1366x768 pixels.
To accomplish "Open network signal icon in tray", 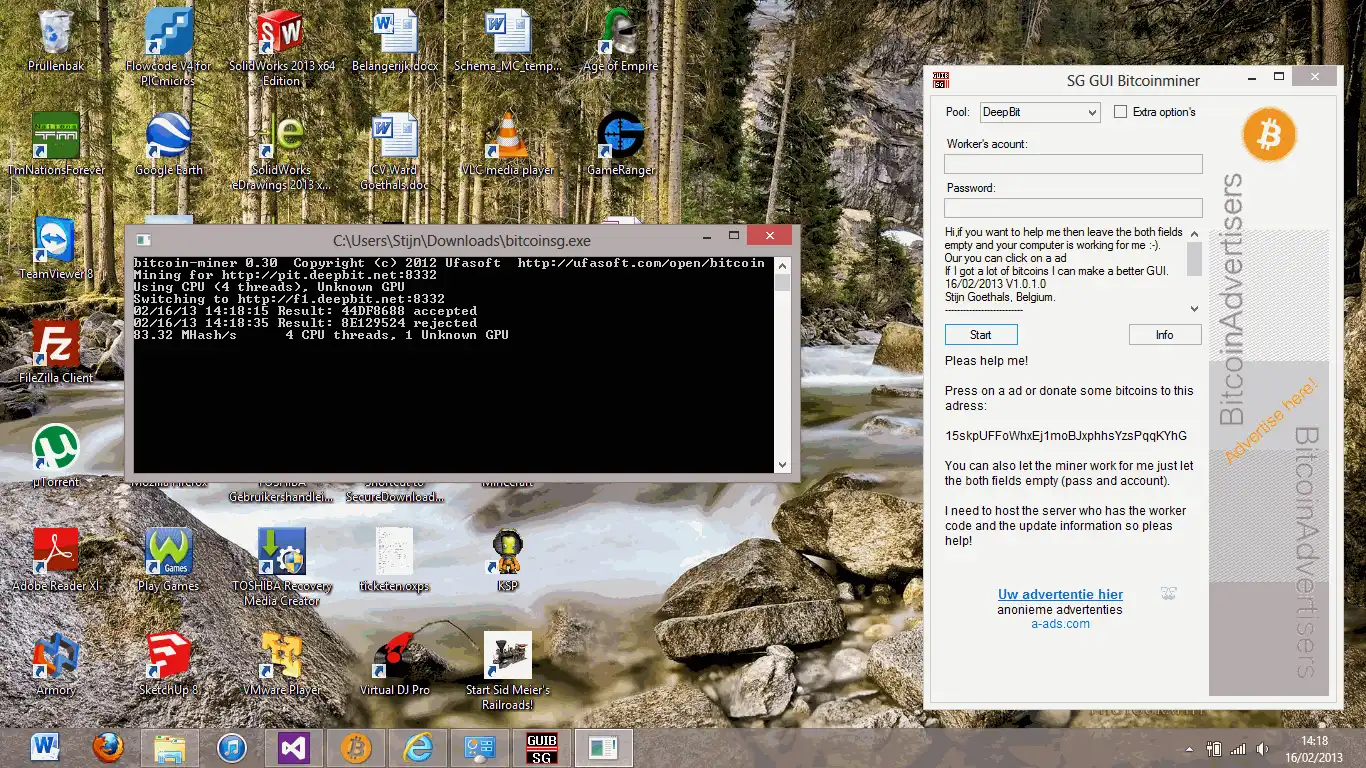I will point(1239,748).
